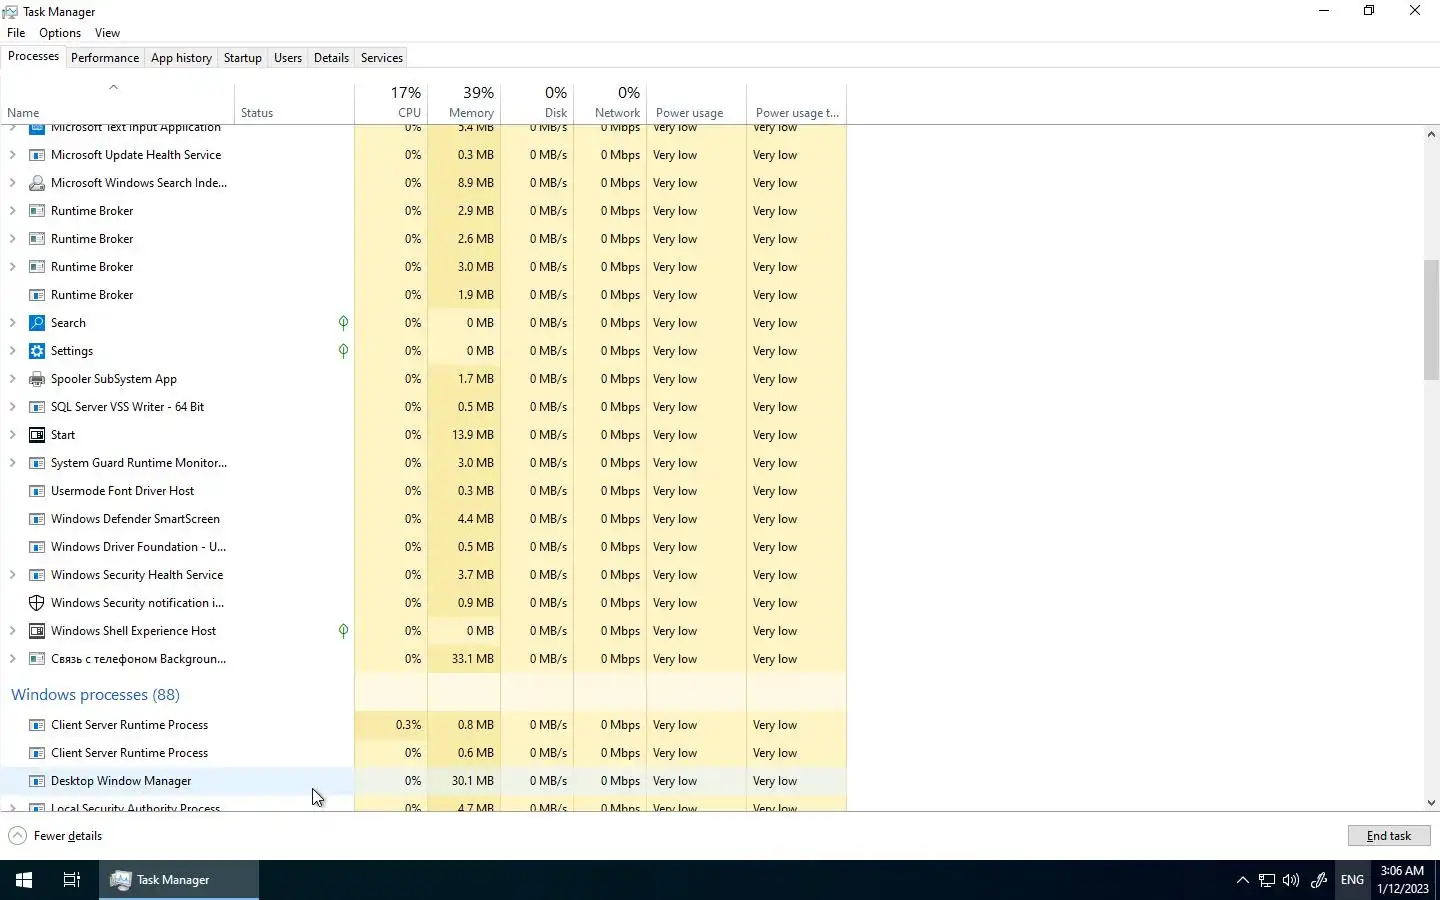1440x900 pixels.
Task: Click the Search app magnifier icon
Action: click(x=37, y=323)
